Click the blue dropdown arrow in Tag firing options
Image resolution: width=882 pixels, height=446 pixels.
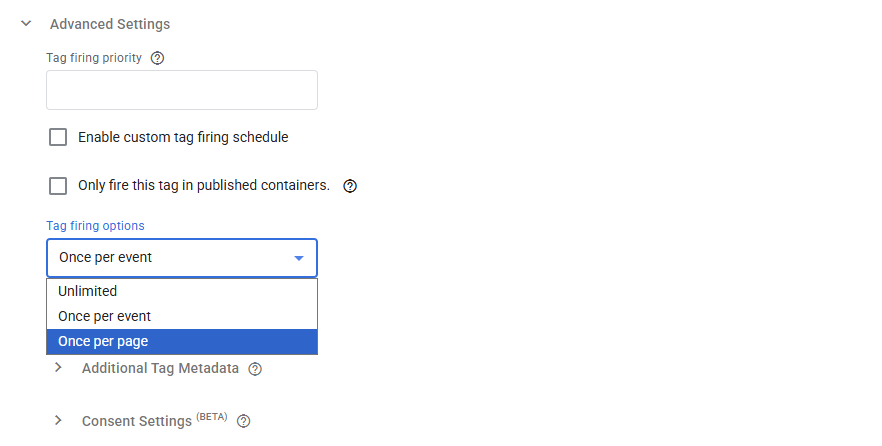299,258
